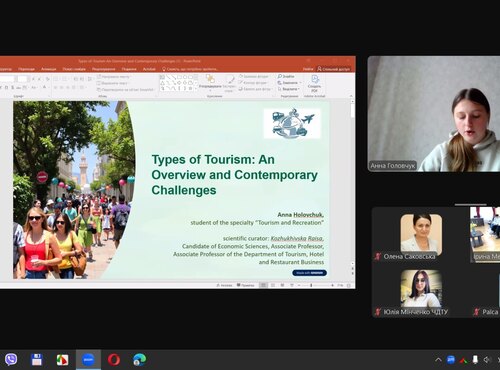
Task: Start the slide show from the status bar
Action: [x=292, y=285]
